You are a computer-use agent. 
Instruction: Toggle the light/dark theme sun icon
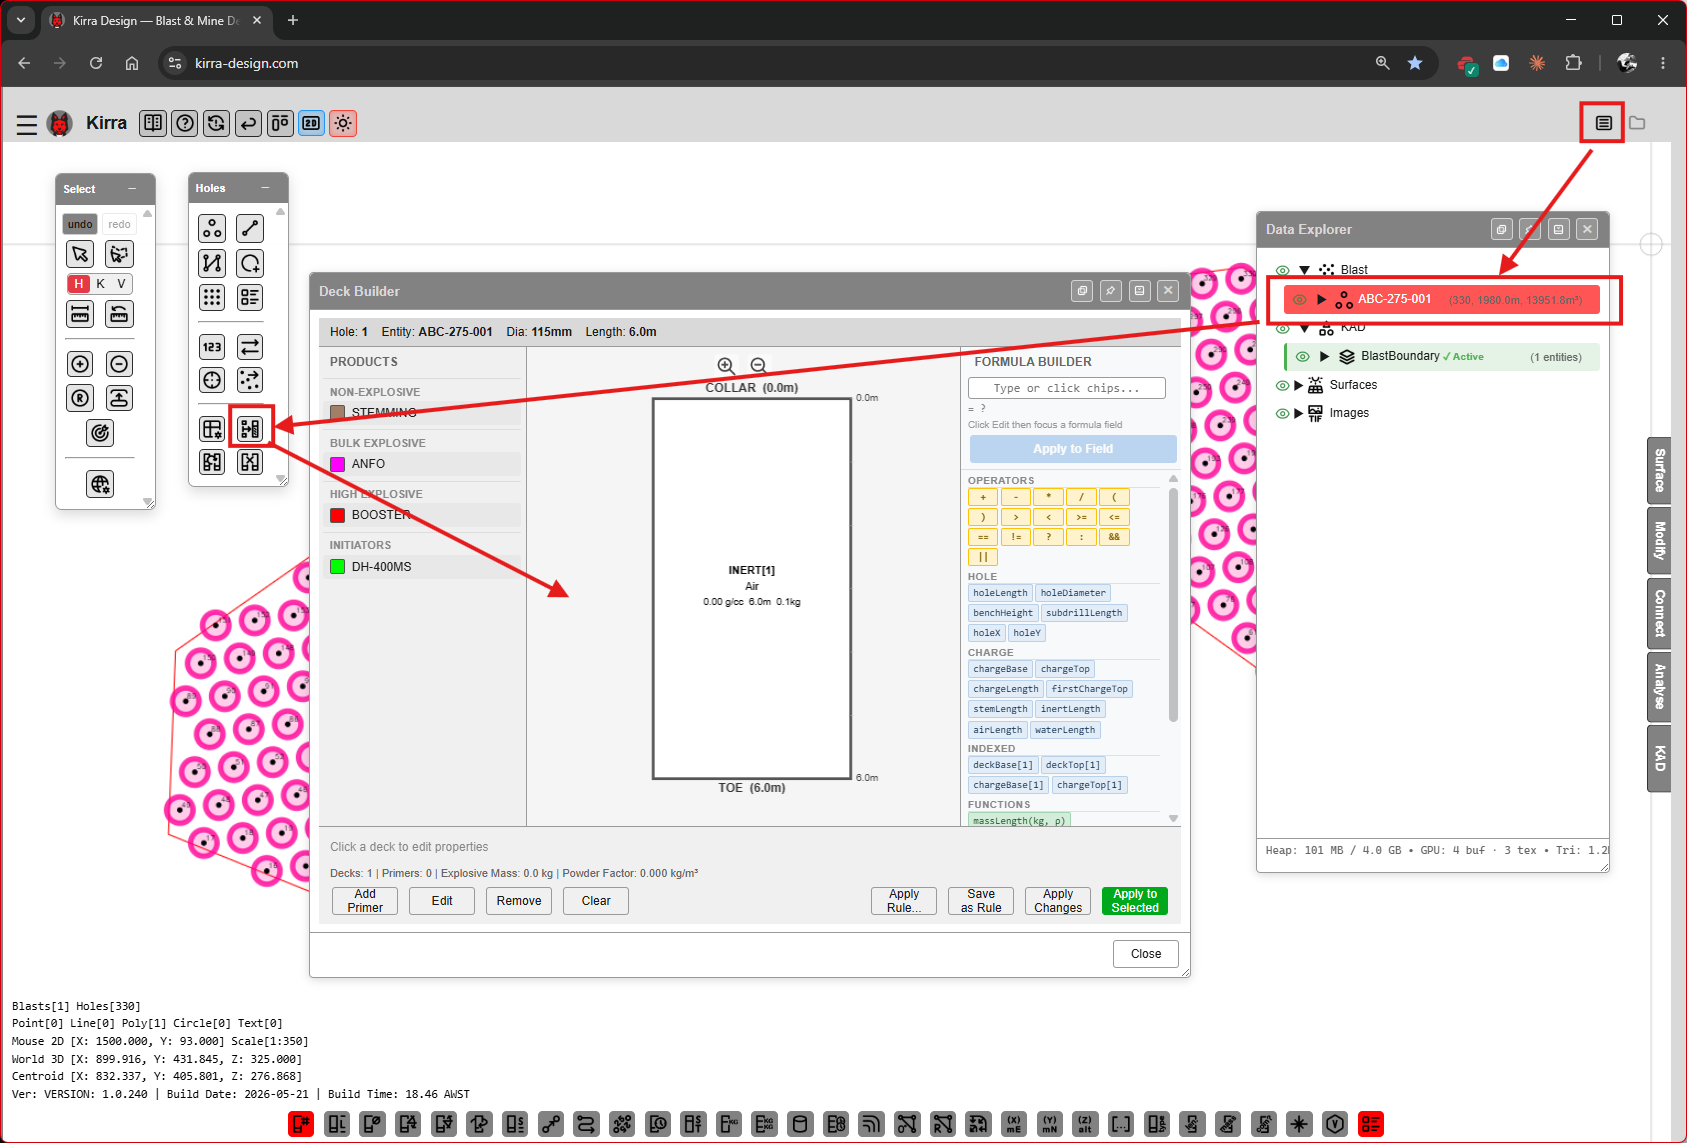click(344, 123)
